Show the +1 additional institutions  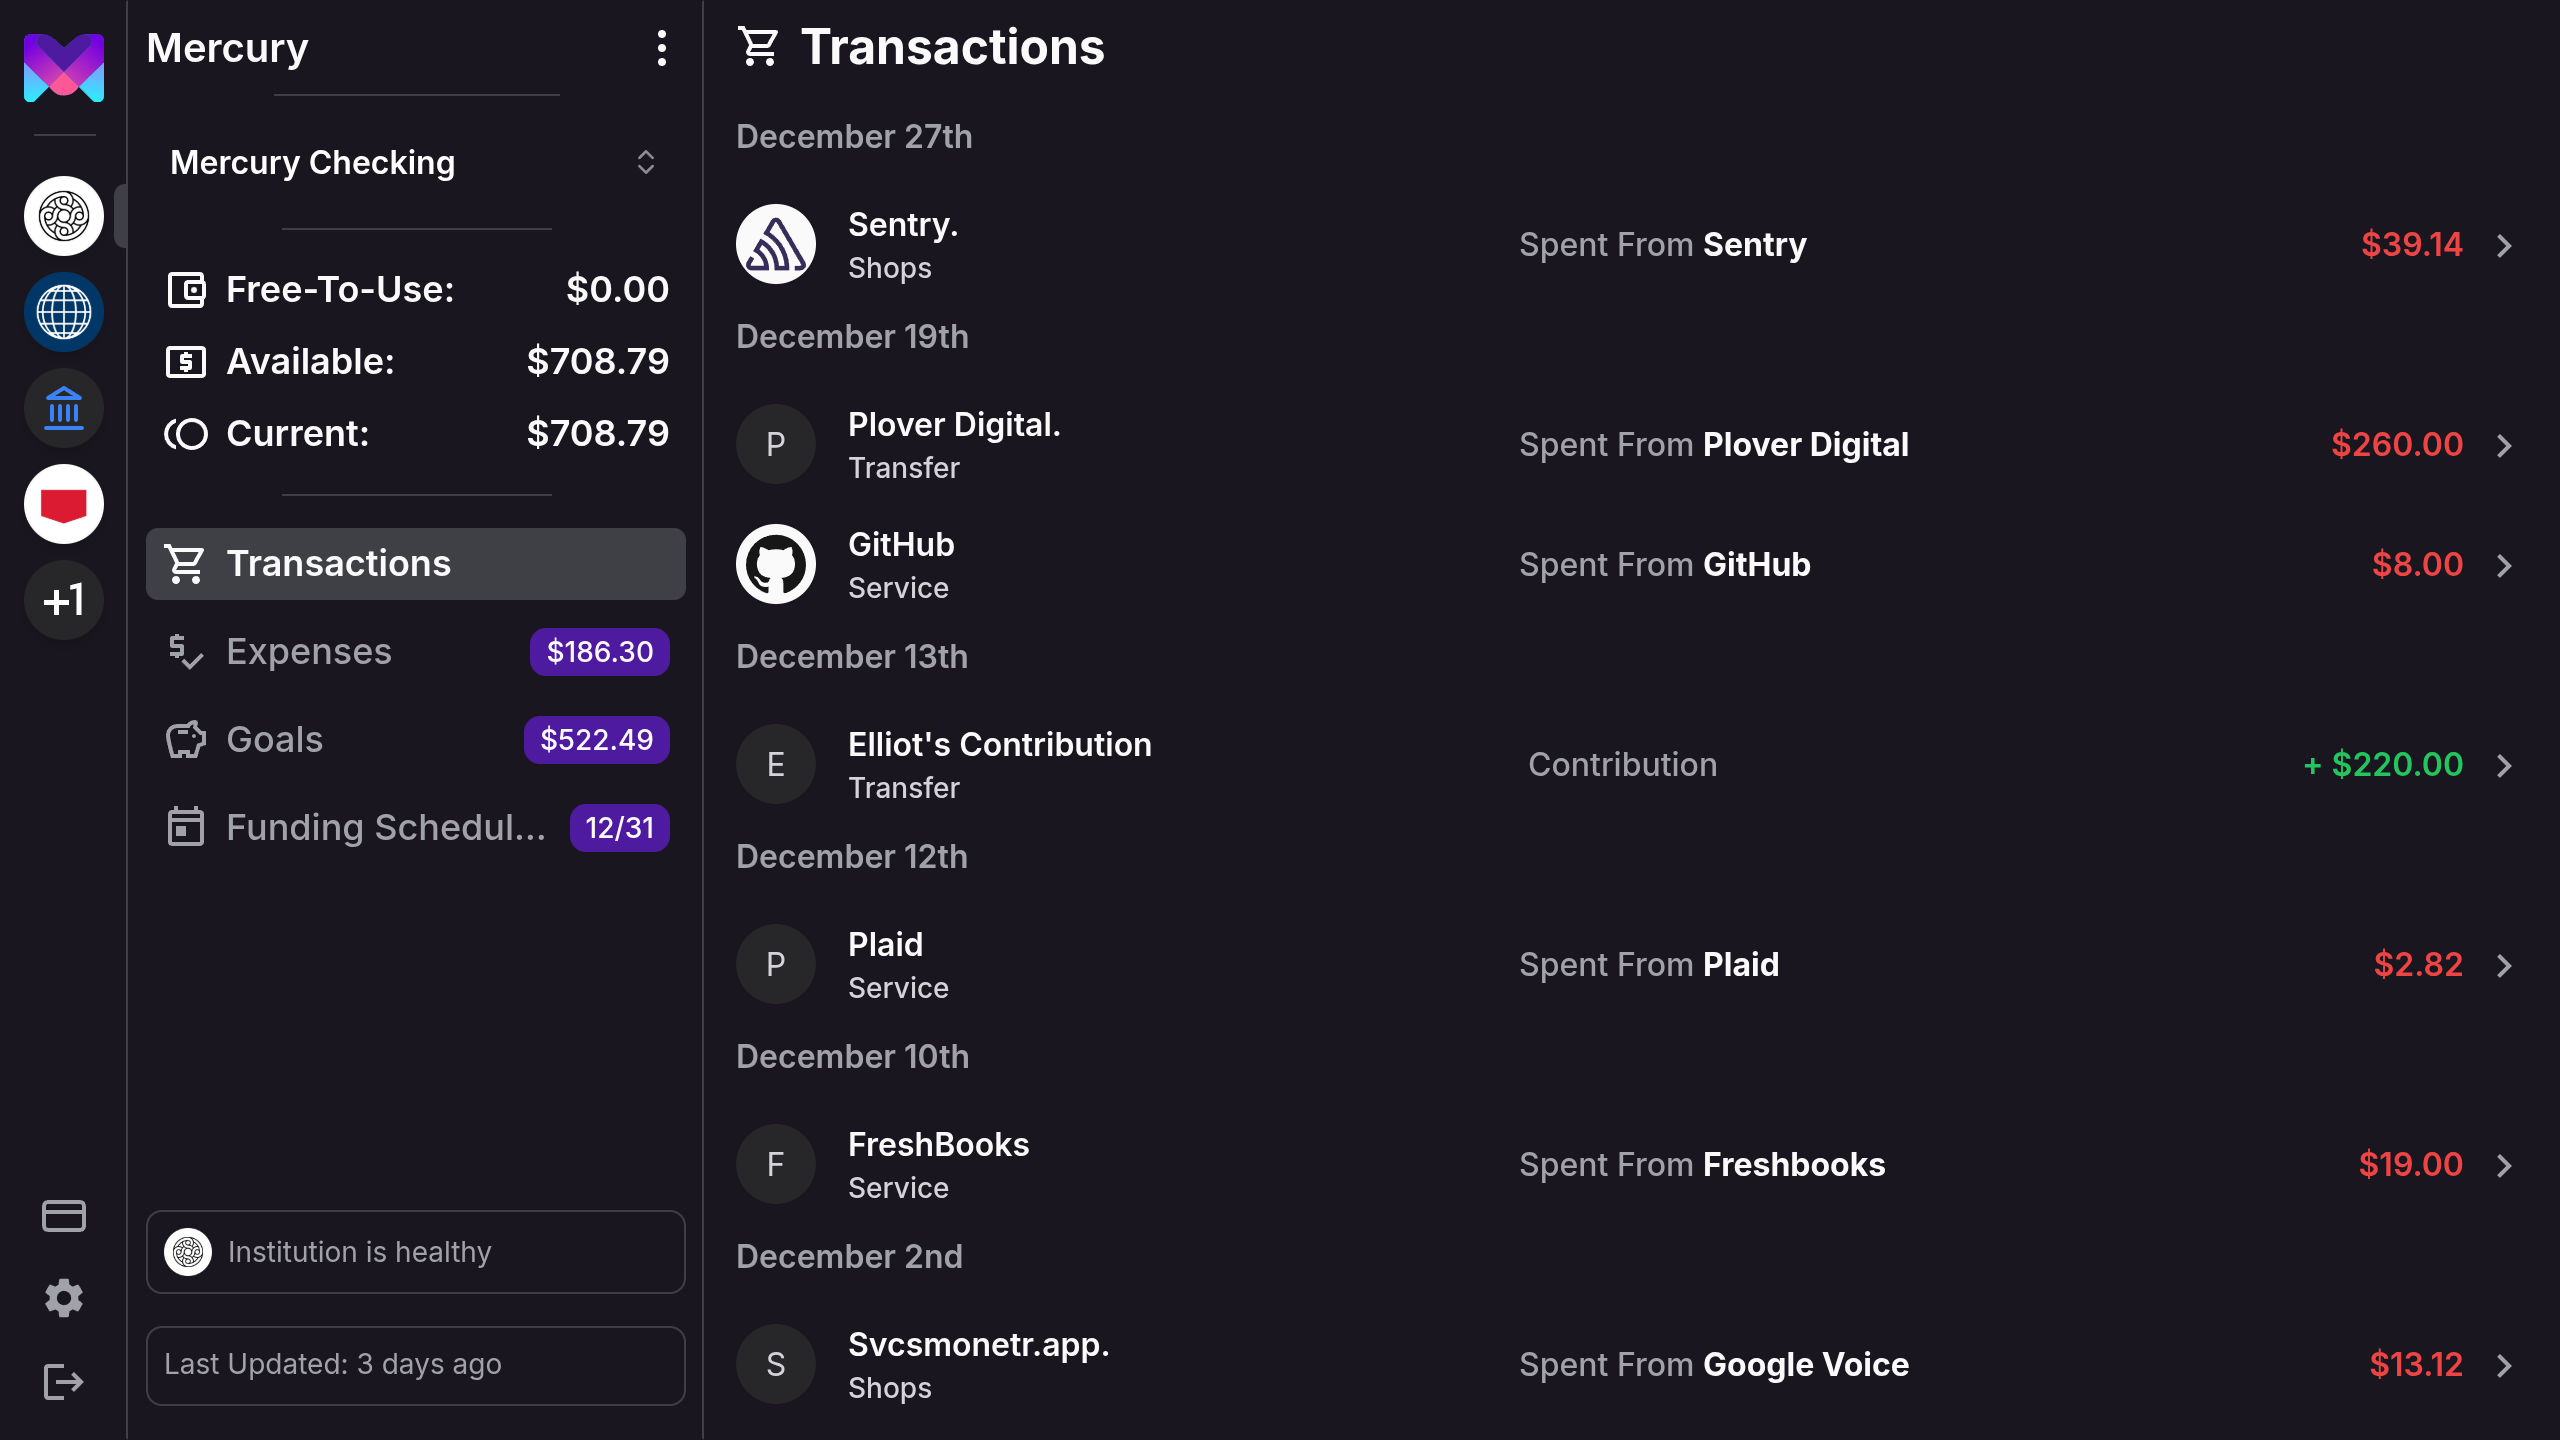(63, 600)
